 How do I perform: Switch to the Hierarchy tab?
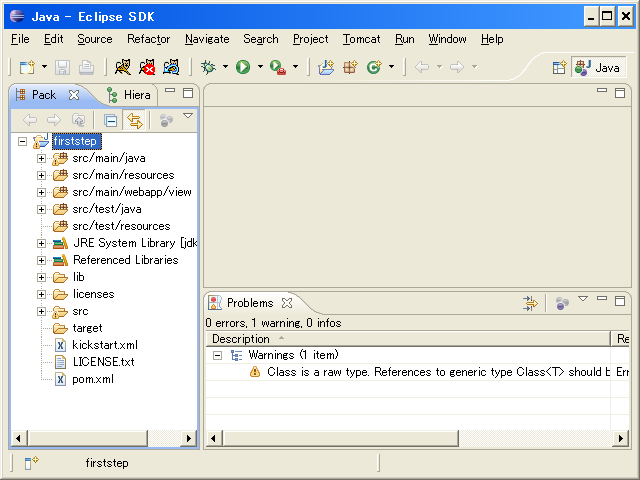[x=130, y=95]
